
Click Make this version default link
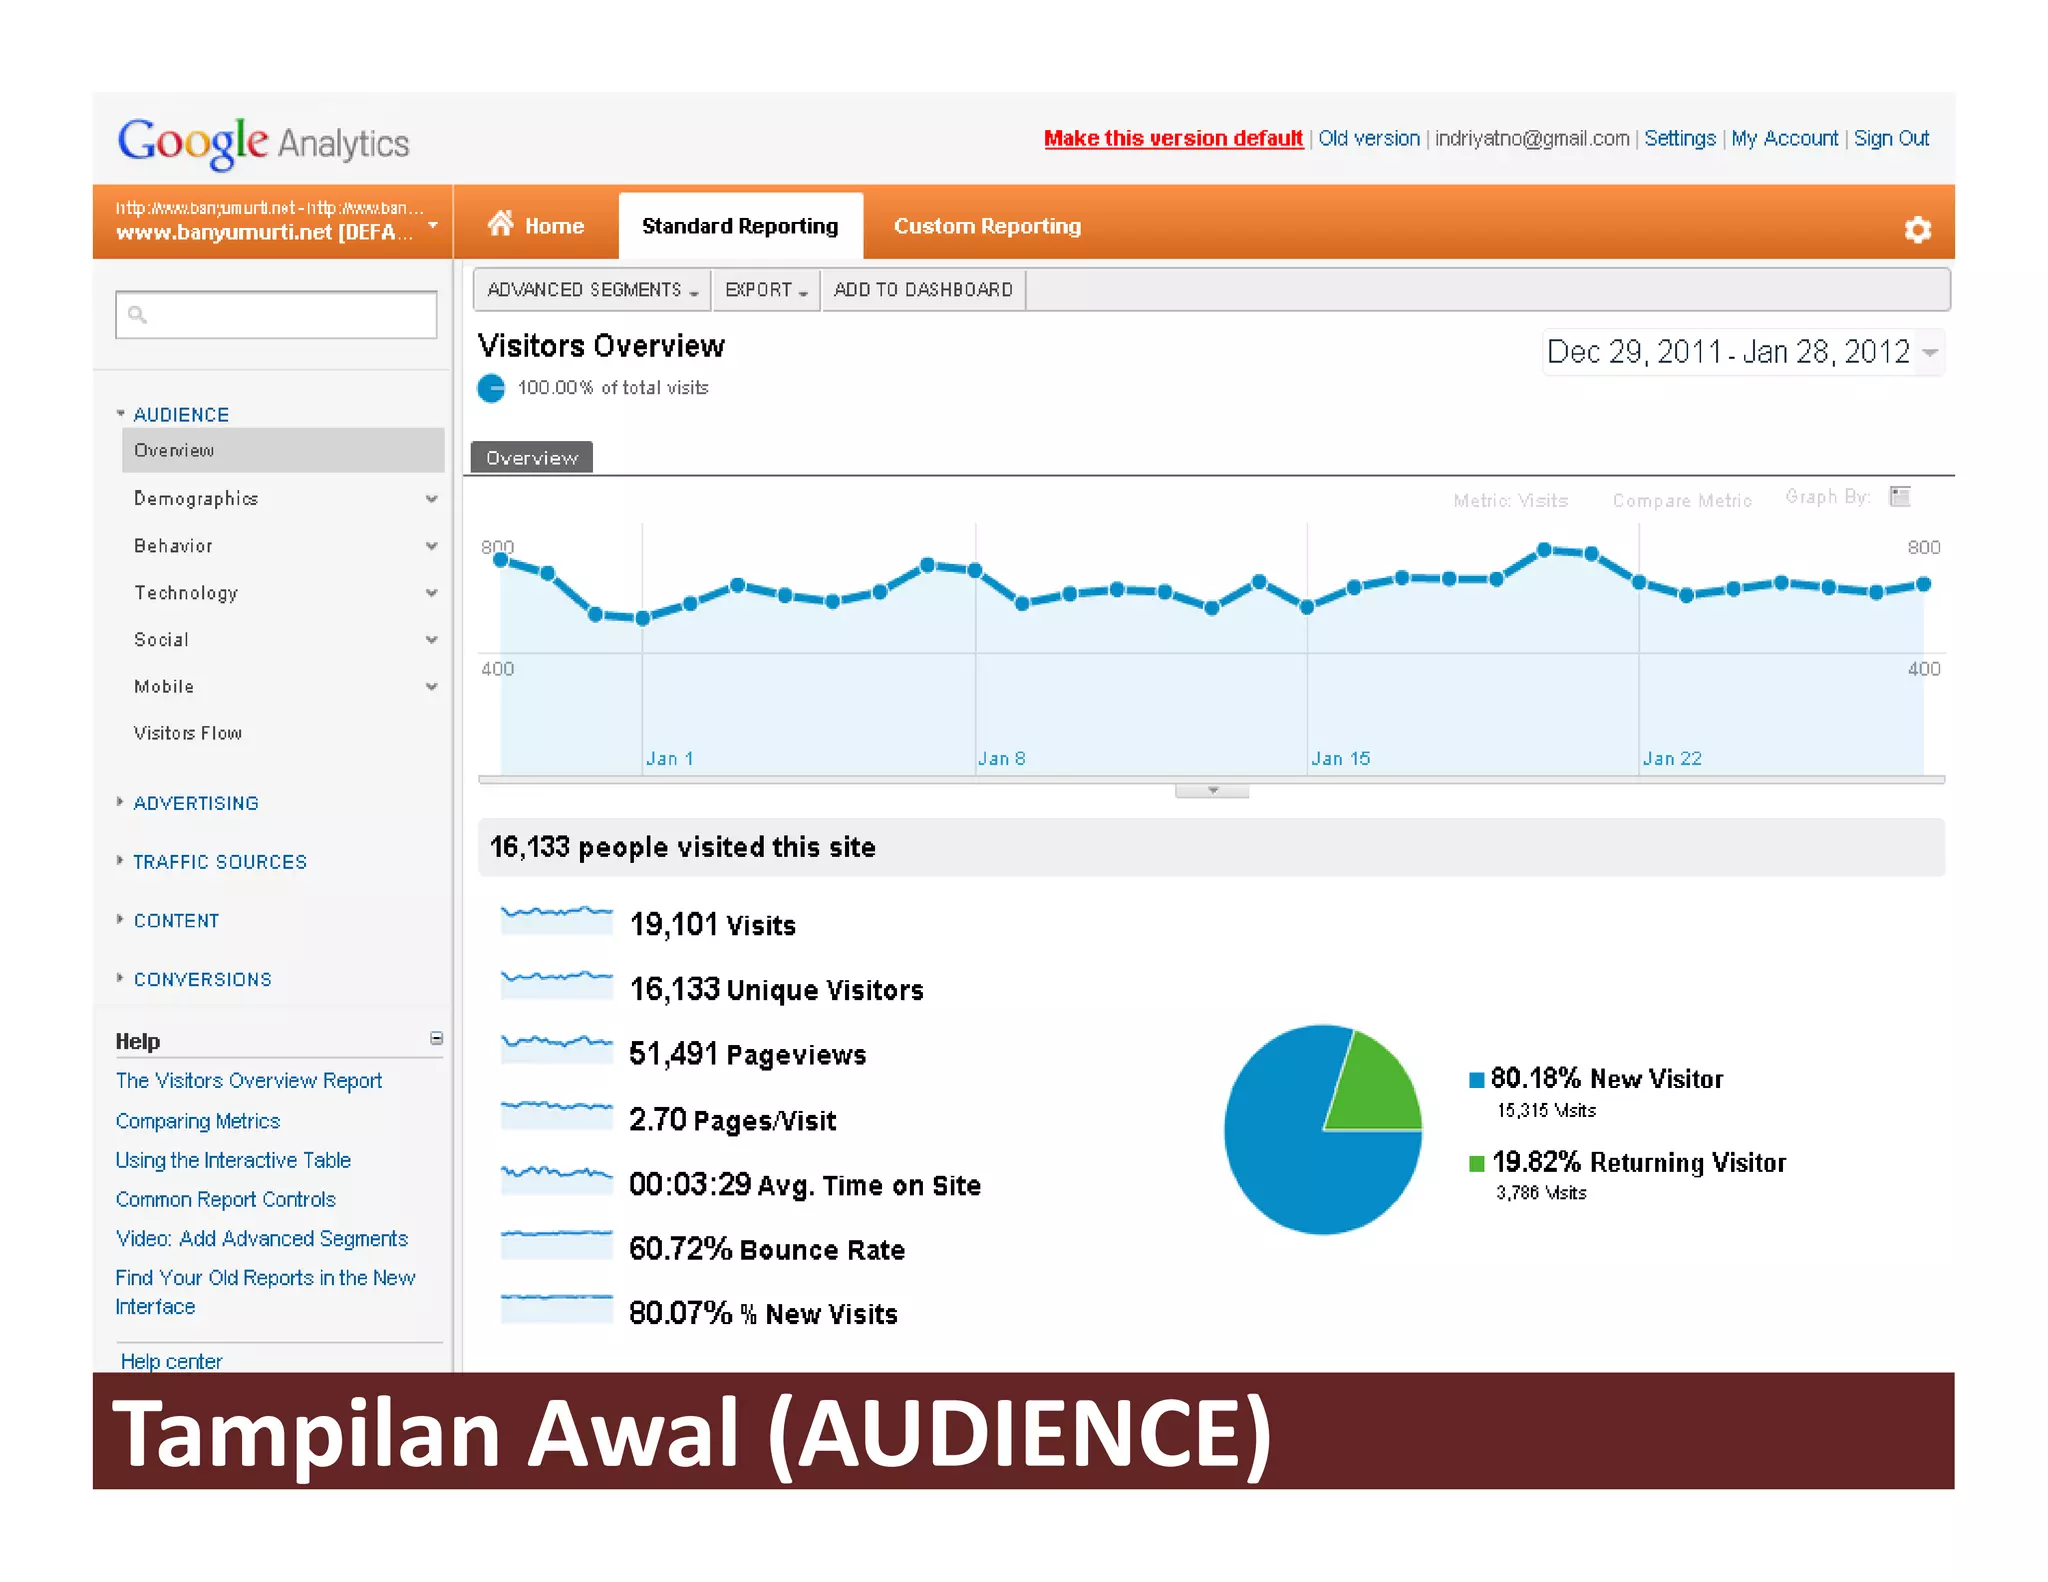click(1173, 138)
